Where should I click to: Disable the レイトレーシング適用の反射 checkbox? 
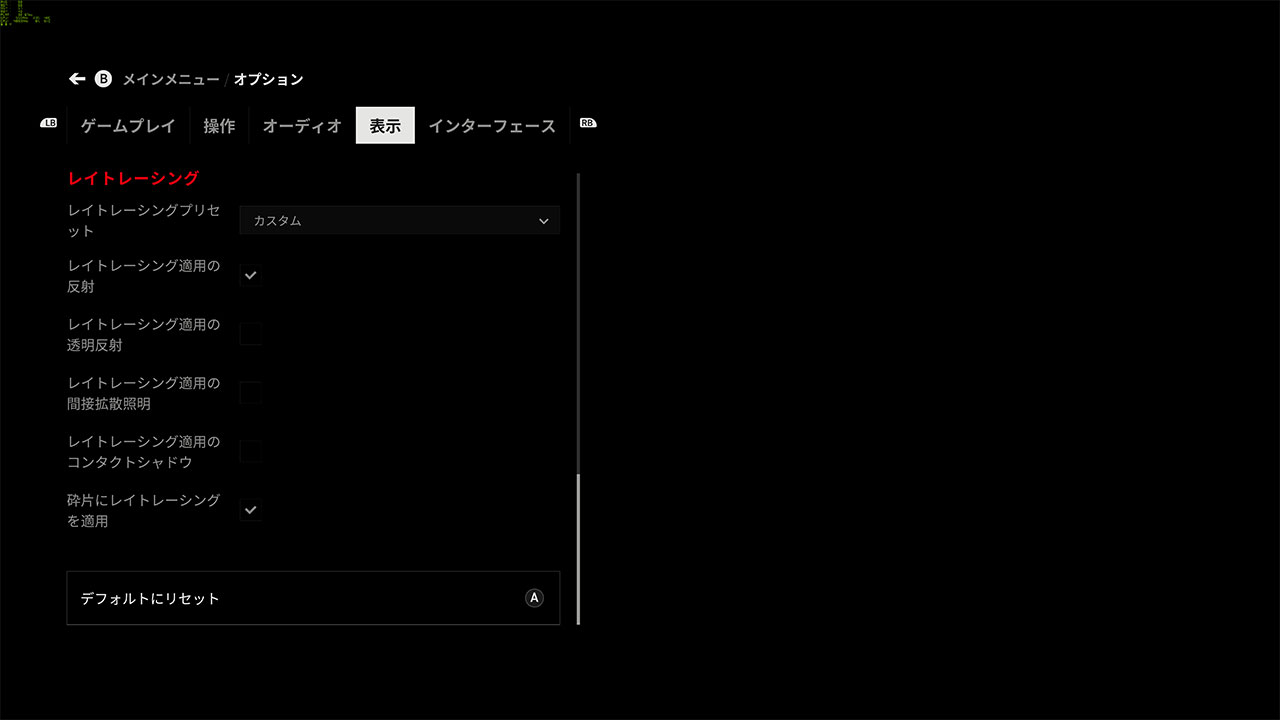(251, 275)
